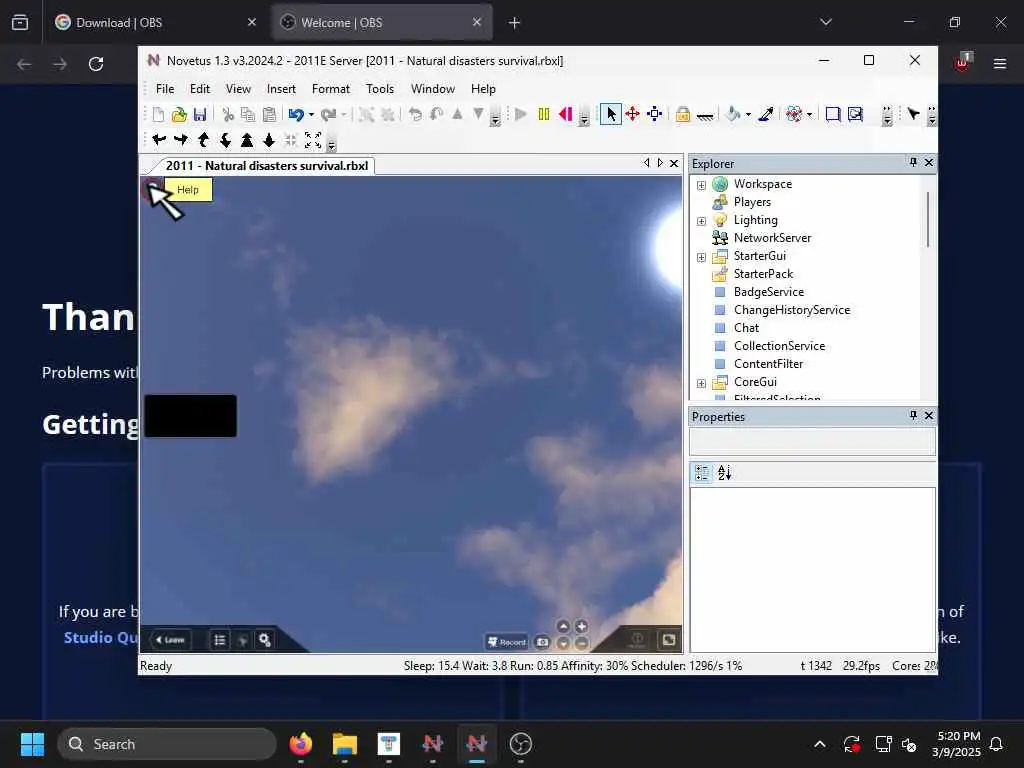Open the Tools menu

click(379, 89)
